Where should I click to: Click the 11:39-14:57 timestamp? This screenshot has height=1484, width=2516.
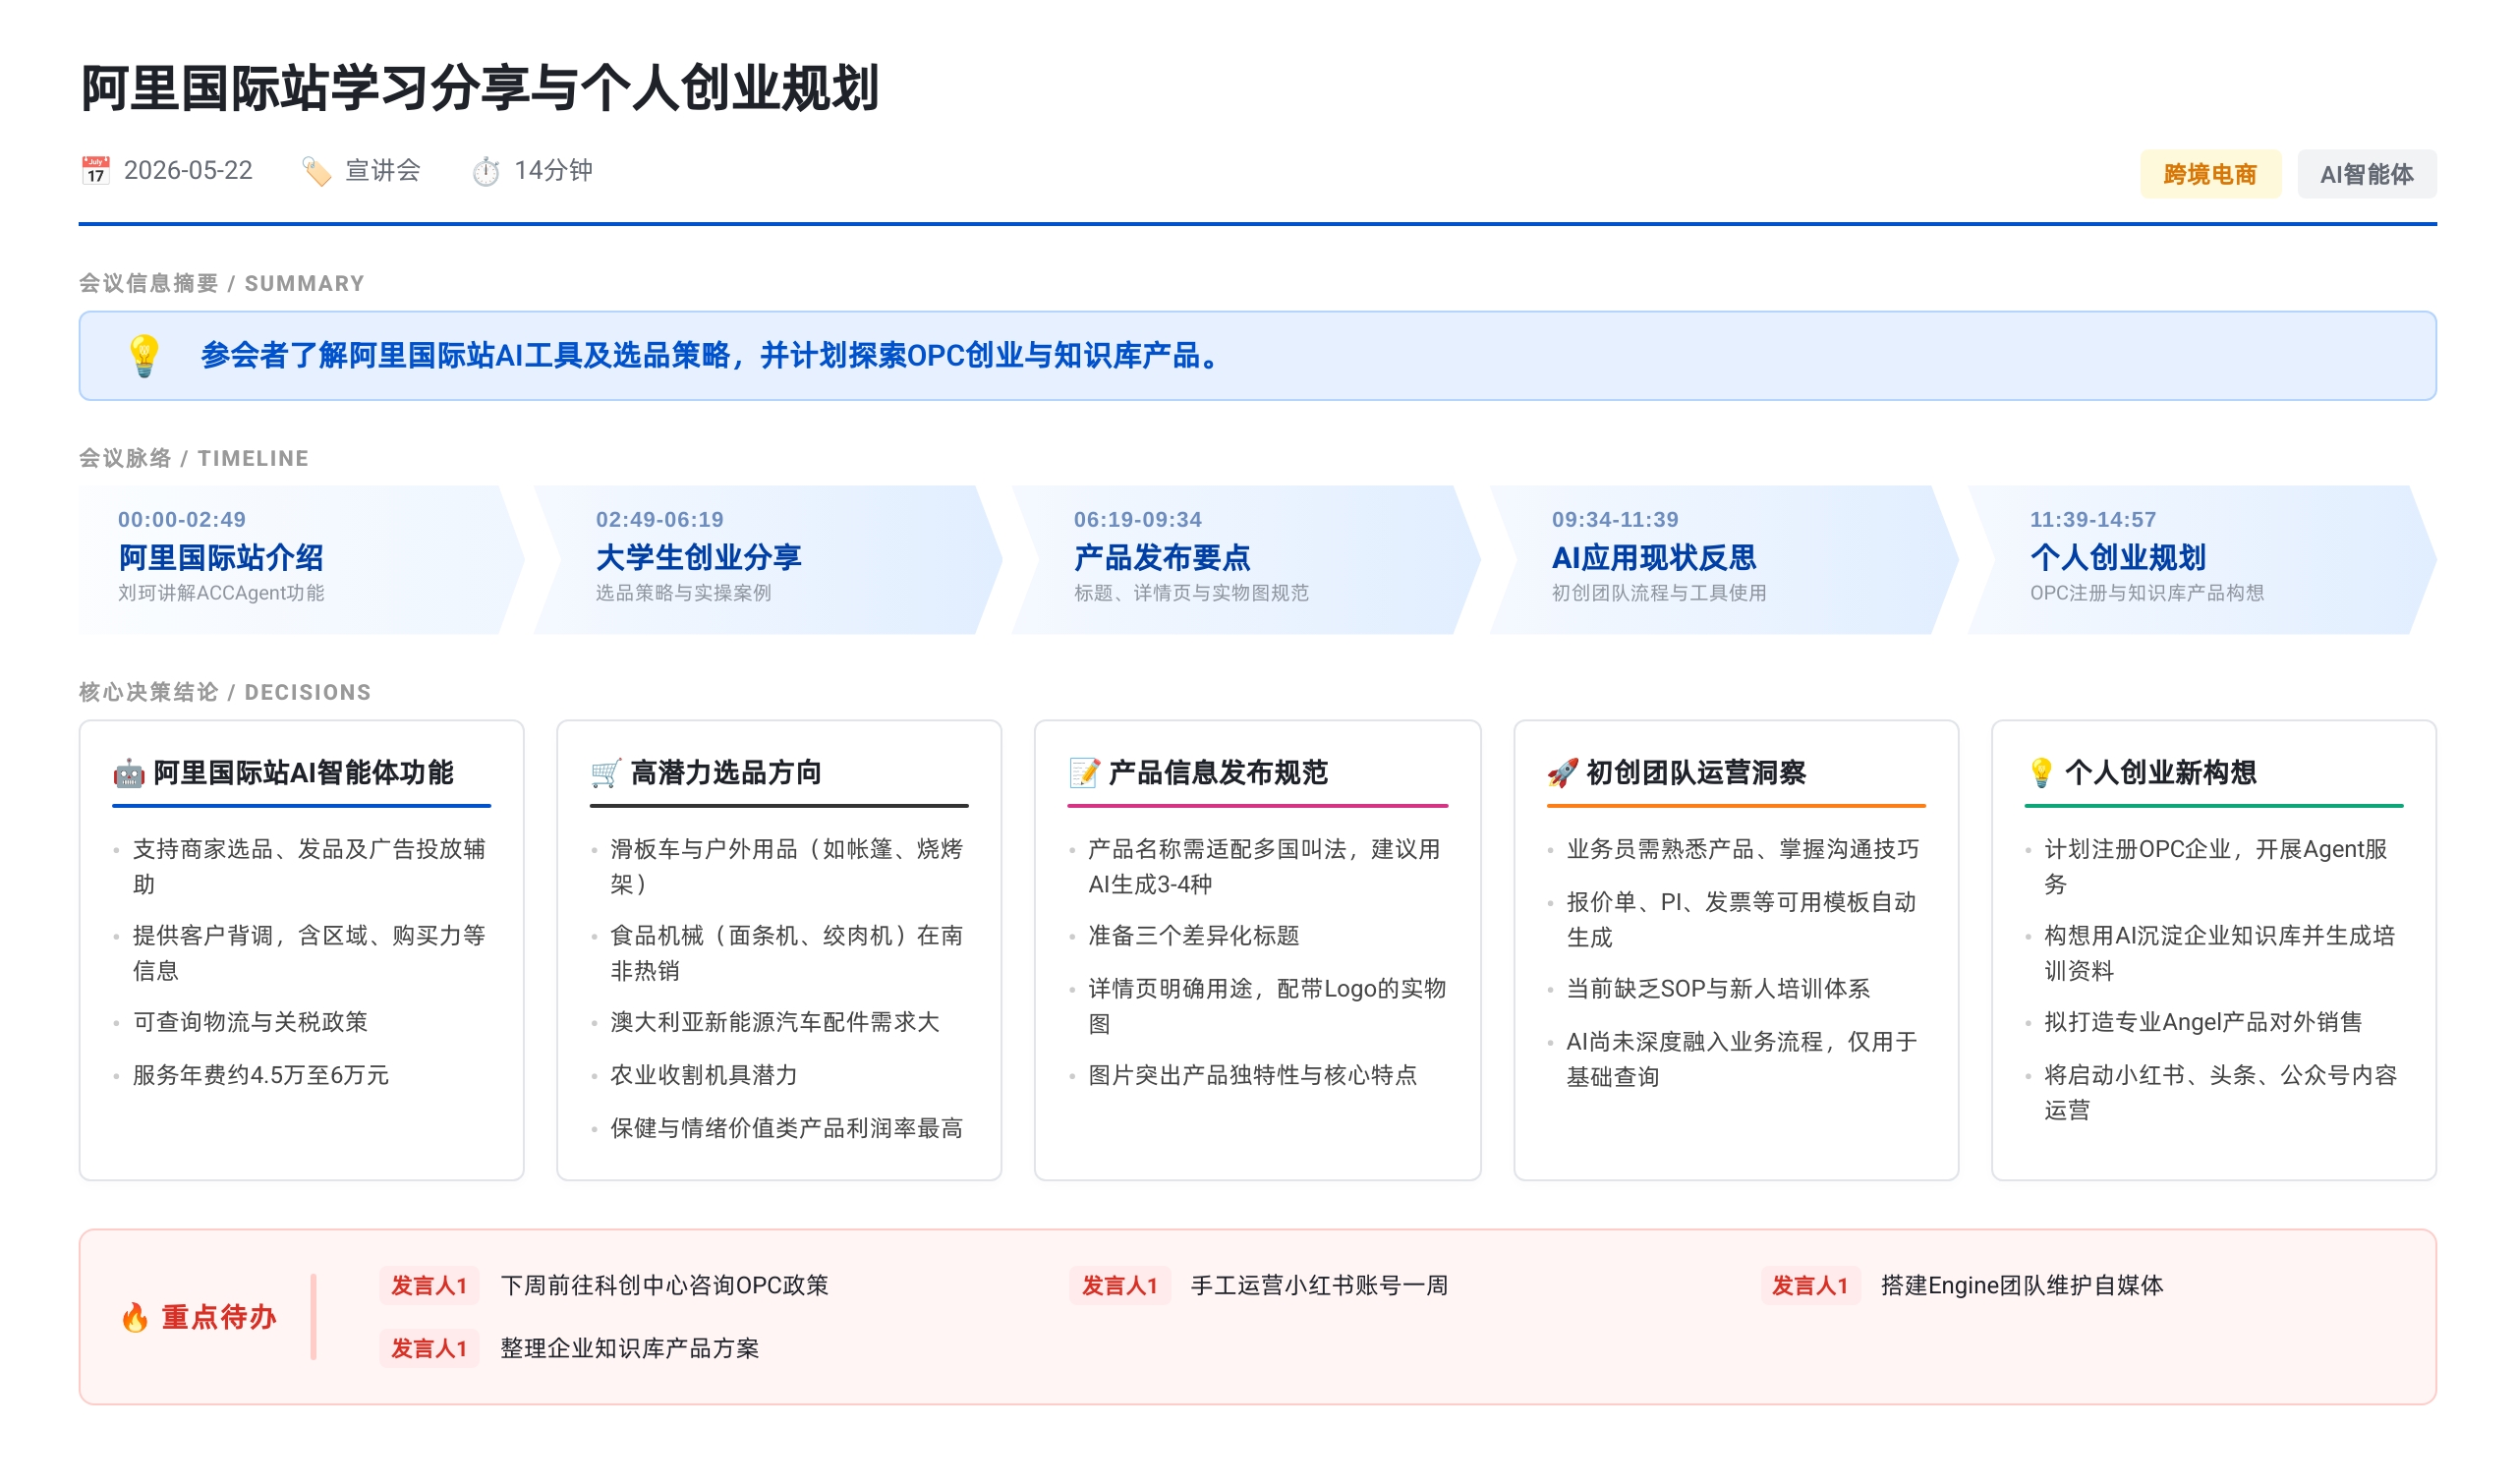(2093, 520)
